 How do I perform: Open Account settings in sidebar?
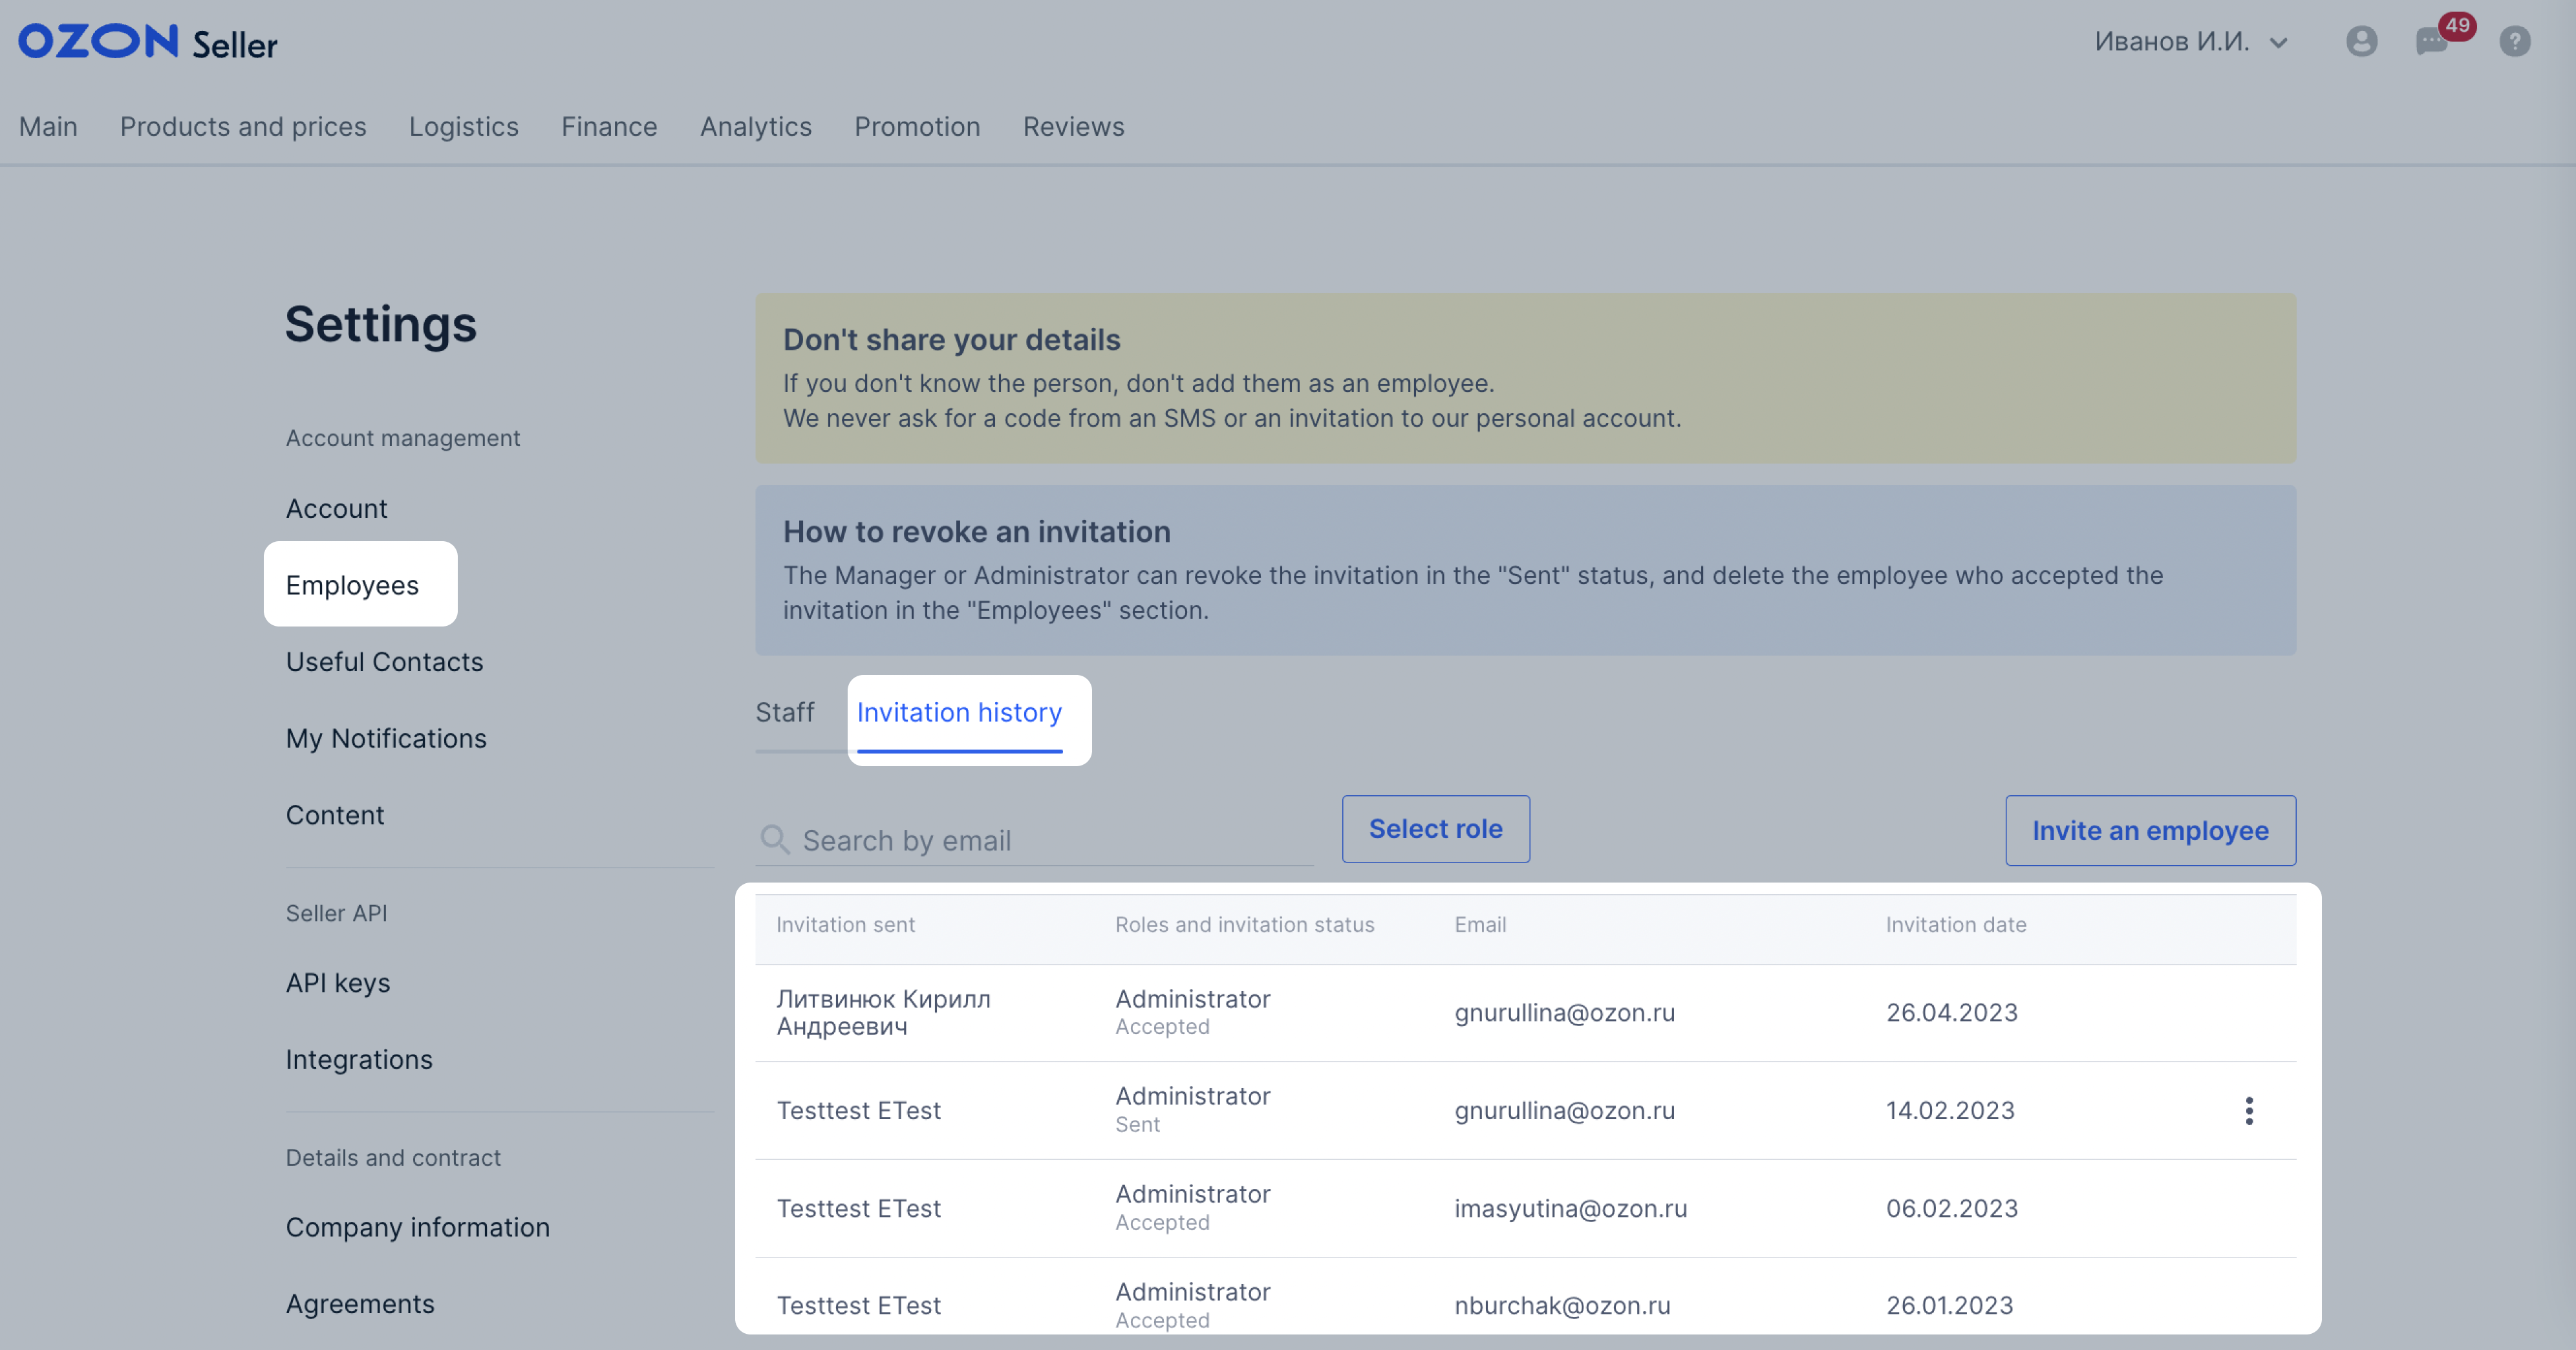coord(336,508)
